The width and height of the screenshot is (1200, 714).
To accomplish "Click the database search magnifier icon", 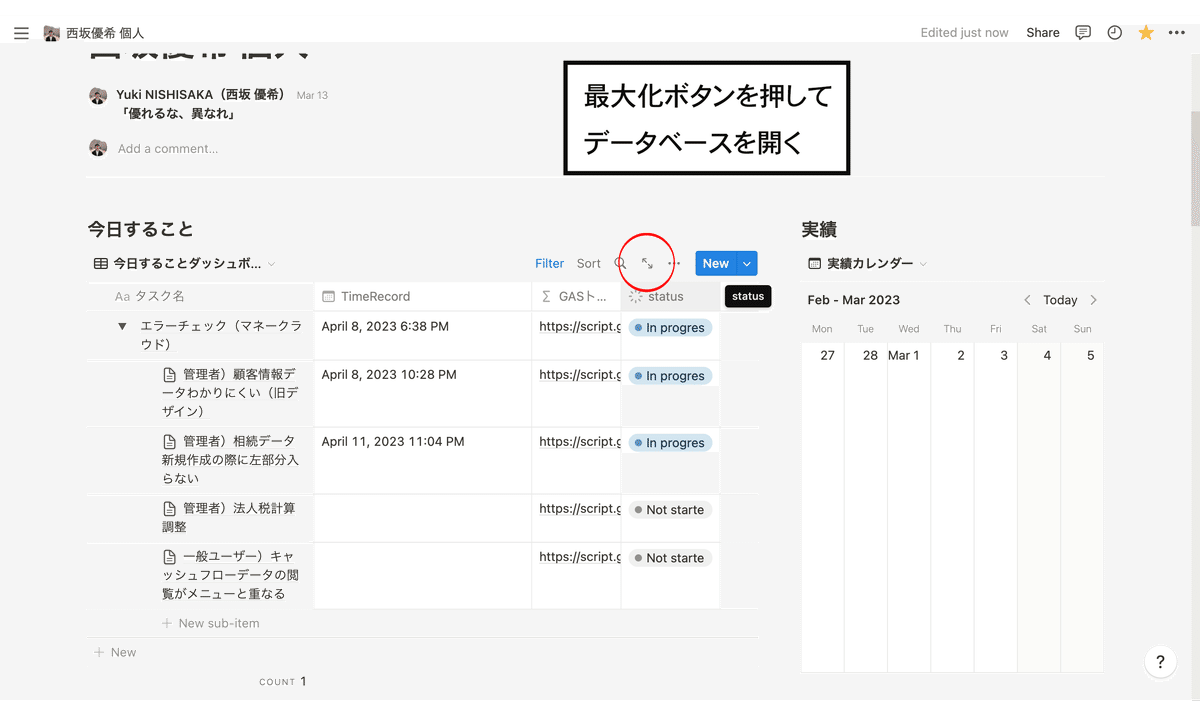I will [620, 264].
